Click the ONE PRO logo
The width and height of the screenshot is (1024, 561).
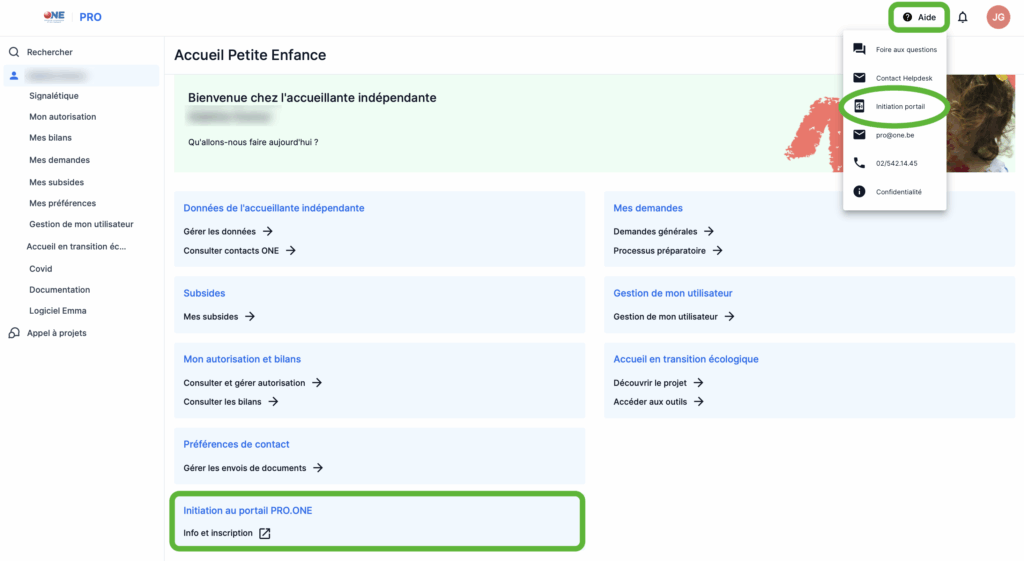pyautogui.click(x=73, y=17)
